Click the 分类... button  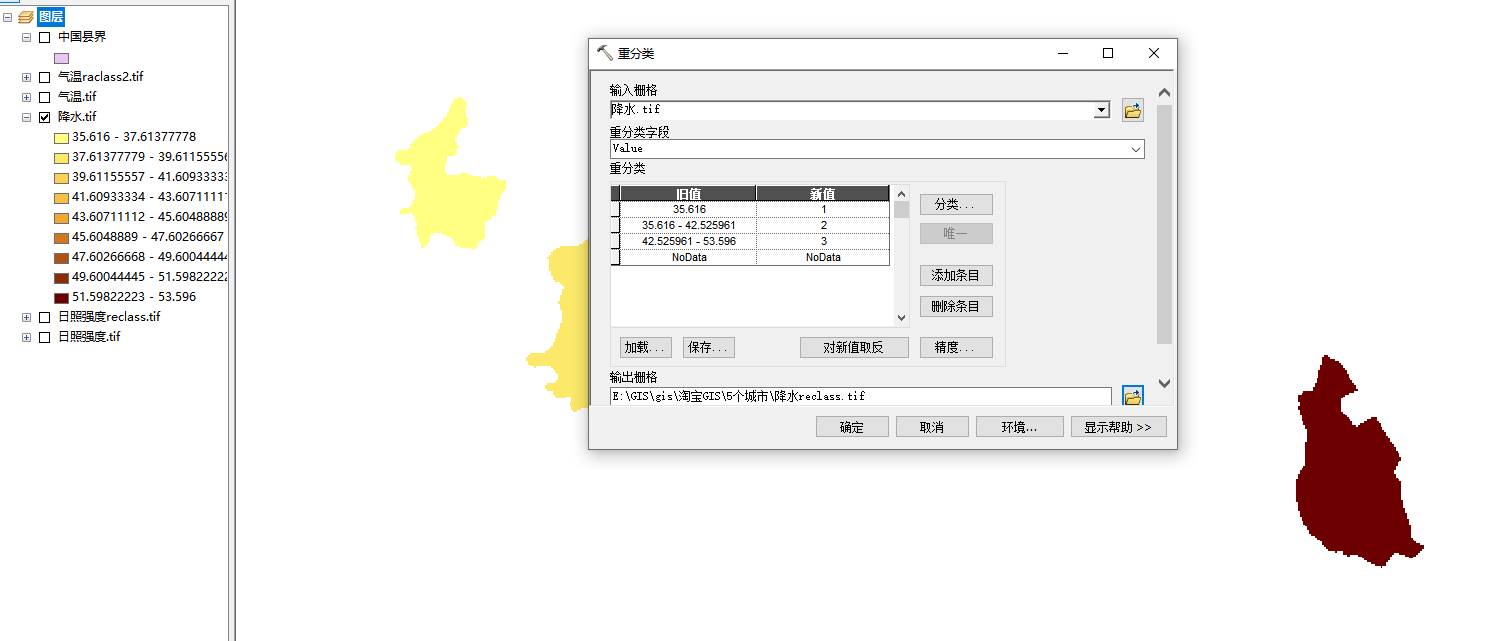(956, 204)
